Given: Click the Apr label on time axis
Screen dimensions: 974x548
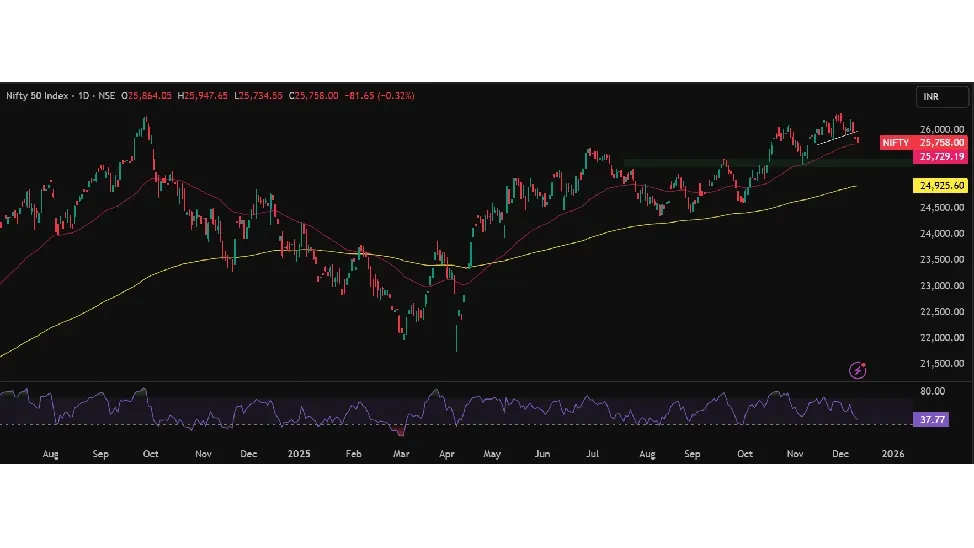Looking at the screenshot, I should [445, 454].
